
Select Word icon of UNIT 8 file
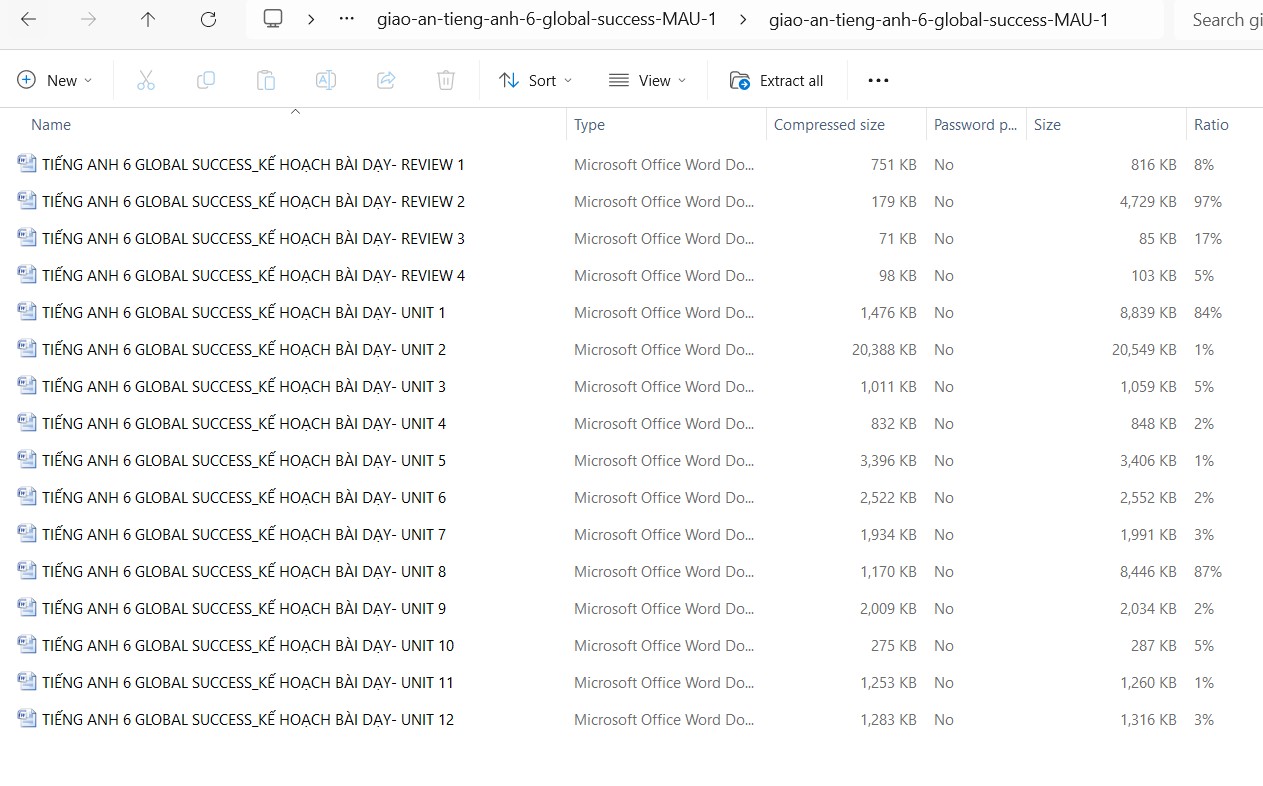(x=27, y=571)
